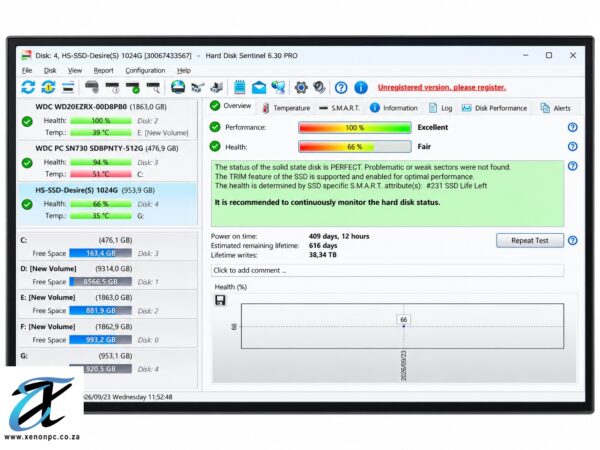600x450 pixels.
Task: Select the HS-SSD-Desire(S) 1024G disk
Action: 108,204
